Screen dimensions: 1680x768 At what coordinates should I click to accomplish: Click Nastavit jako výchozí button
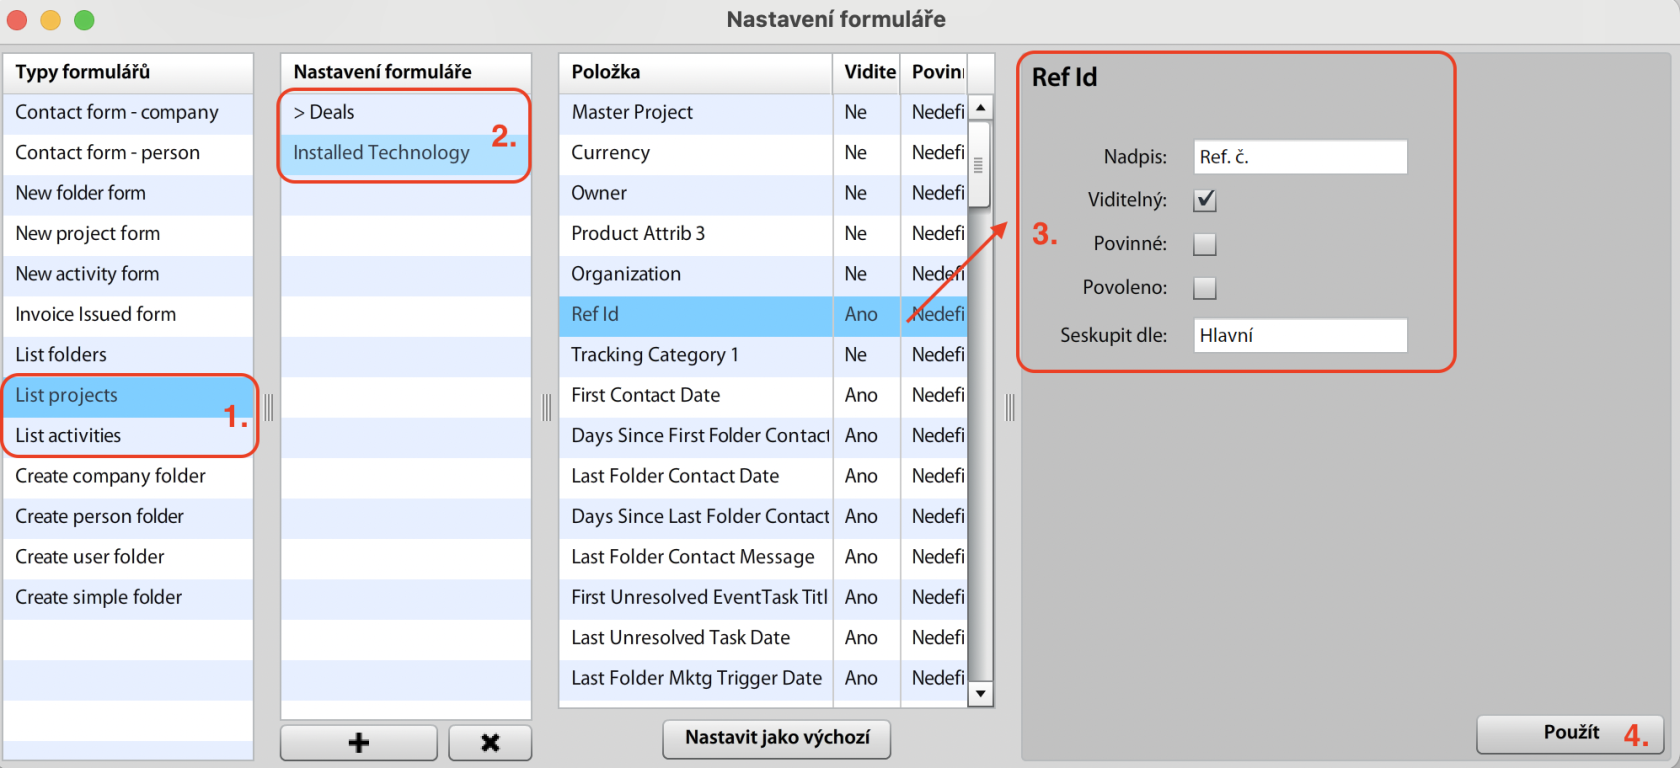pos(777,738)
